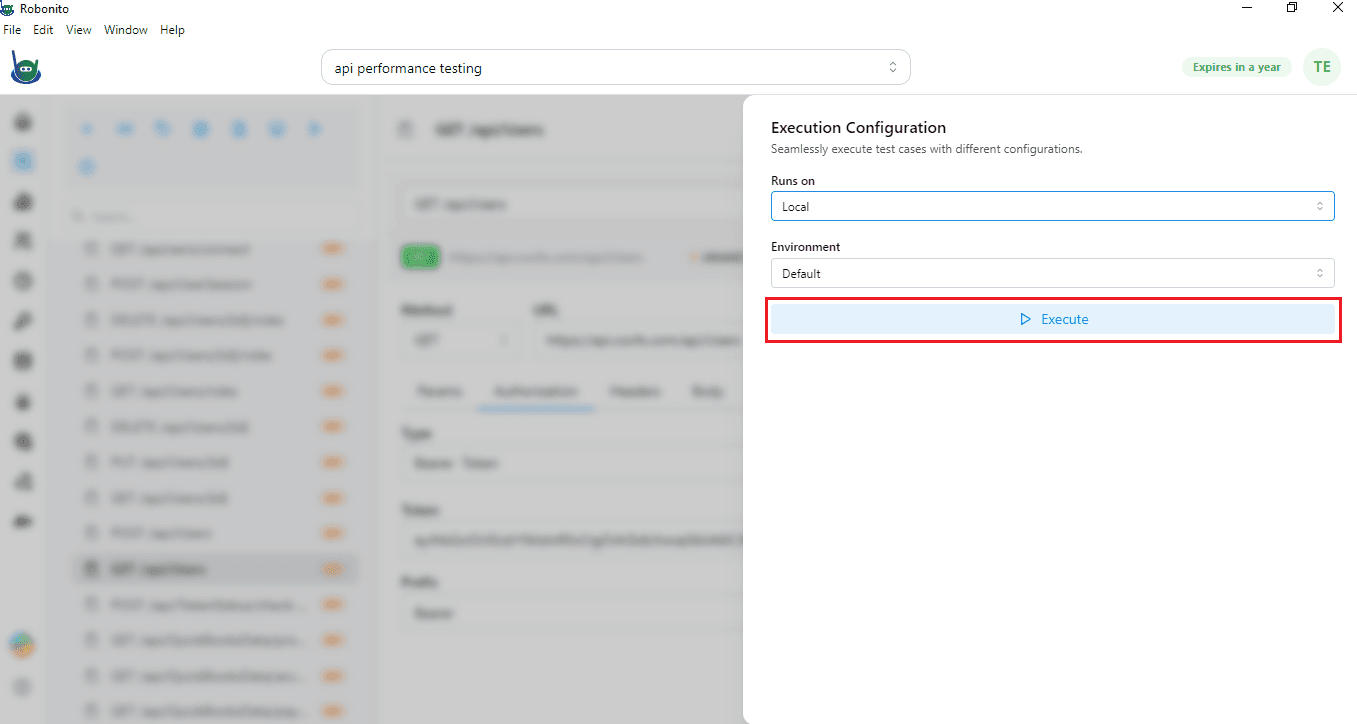Open the Environment dropdown showing Default
The image size is (1357, 724).
1053,273
